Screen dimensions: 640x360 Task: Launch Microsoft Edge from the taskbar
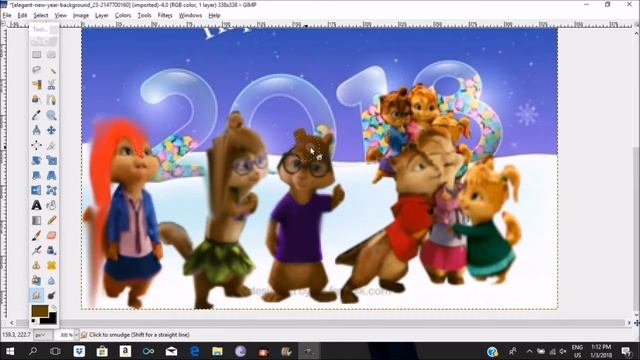(x=195, y=351)
